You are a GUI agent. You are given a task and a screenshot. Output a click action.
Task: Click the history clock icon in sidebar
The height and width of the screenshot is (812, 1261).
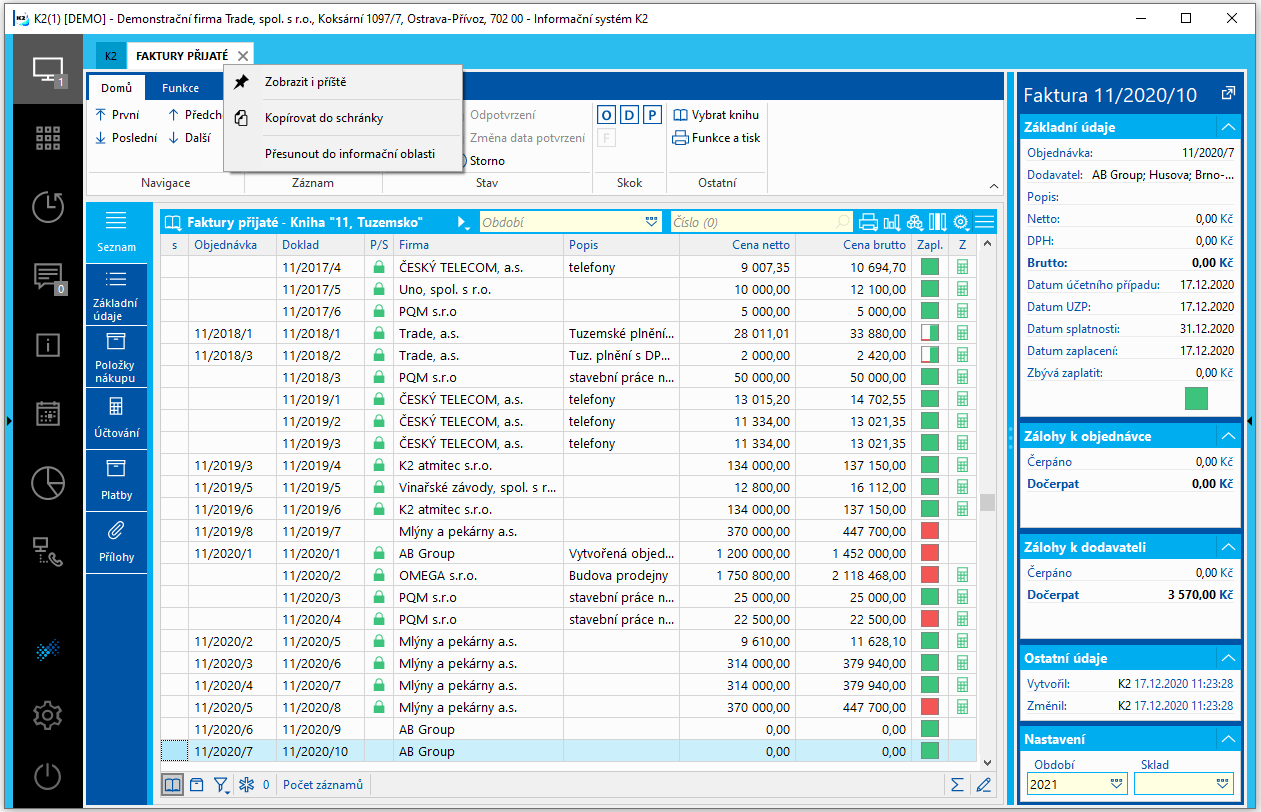[47, 207]
